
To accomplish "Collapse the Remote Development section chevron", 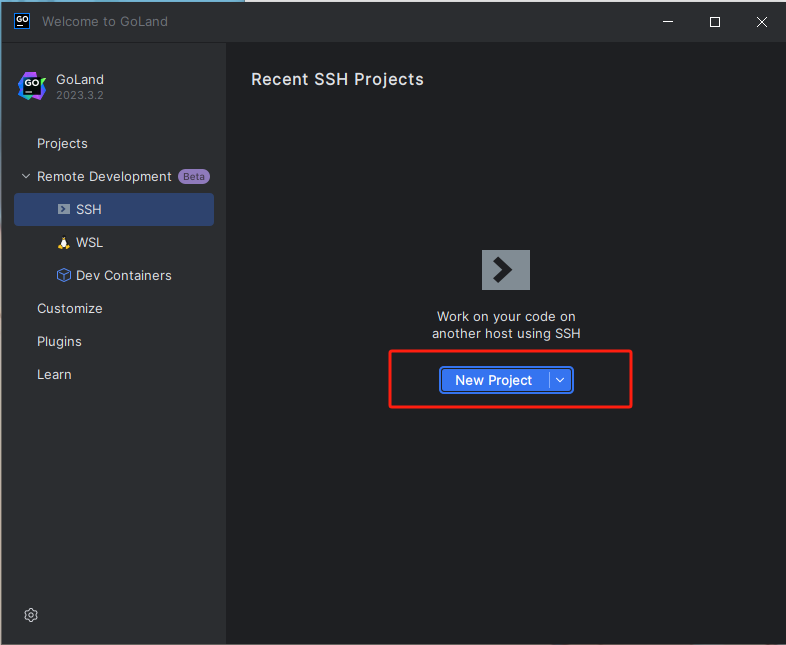I will (26, 177).
